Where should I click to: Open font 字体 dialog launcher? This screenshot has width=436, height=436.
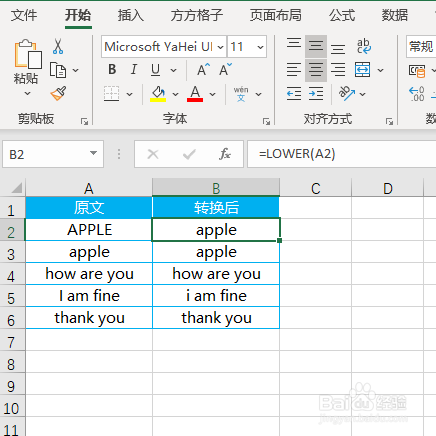click(266, 121)
